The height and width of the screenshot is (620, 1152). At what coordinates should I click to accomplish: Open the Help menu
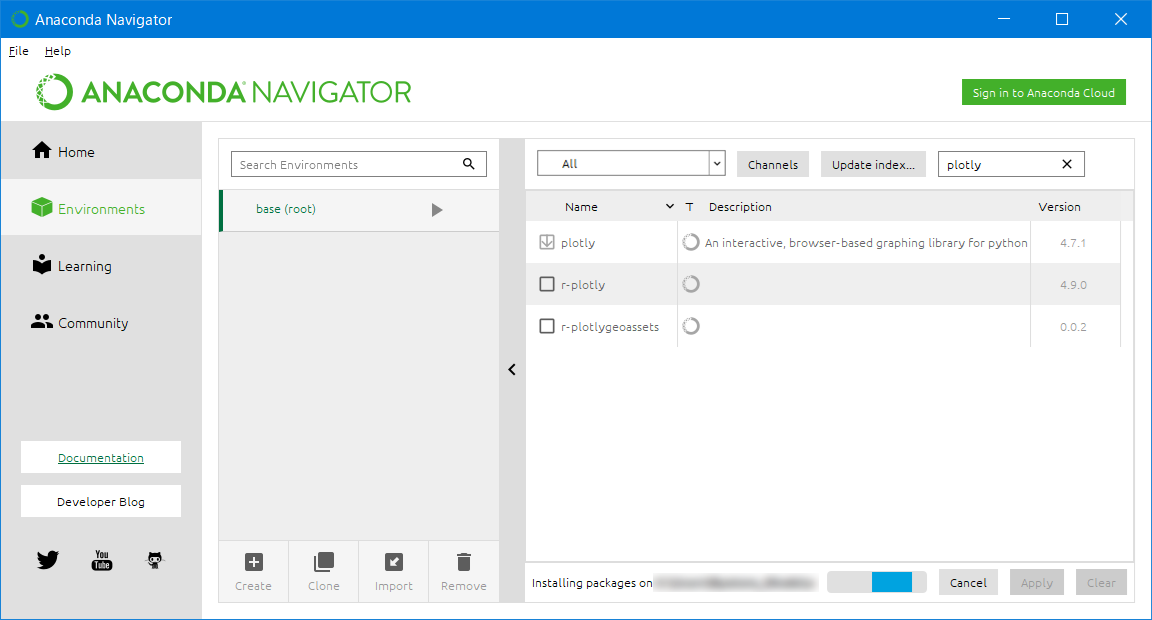[x=57, y=51]
